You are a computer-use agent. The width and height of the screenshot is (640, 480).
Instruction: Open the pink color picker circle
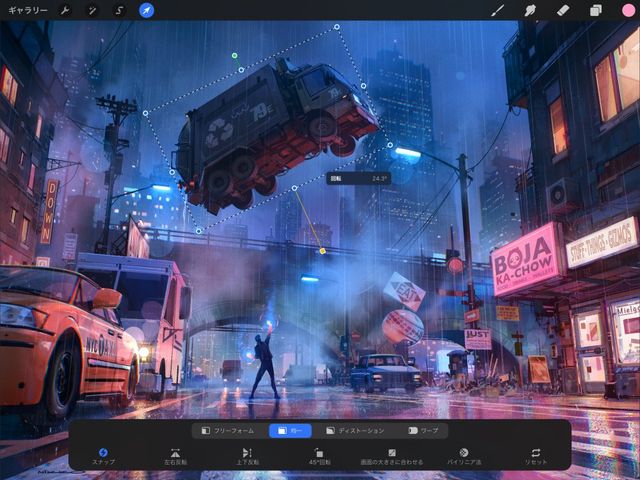pyautogui.click(x=628, y=10)
